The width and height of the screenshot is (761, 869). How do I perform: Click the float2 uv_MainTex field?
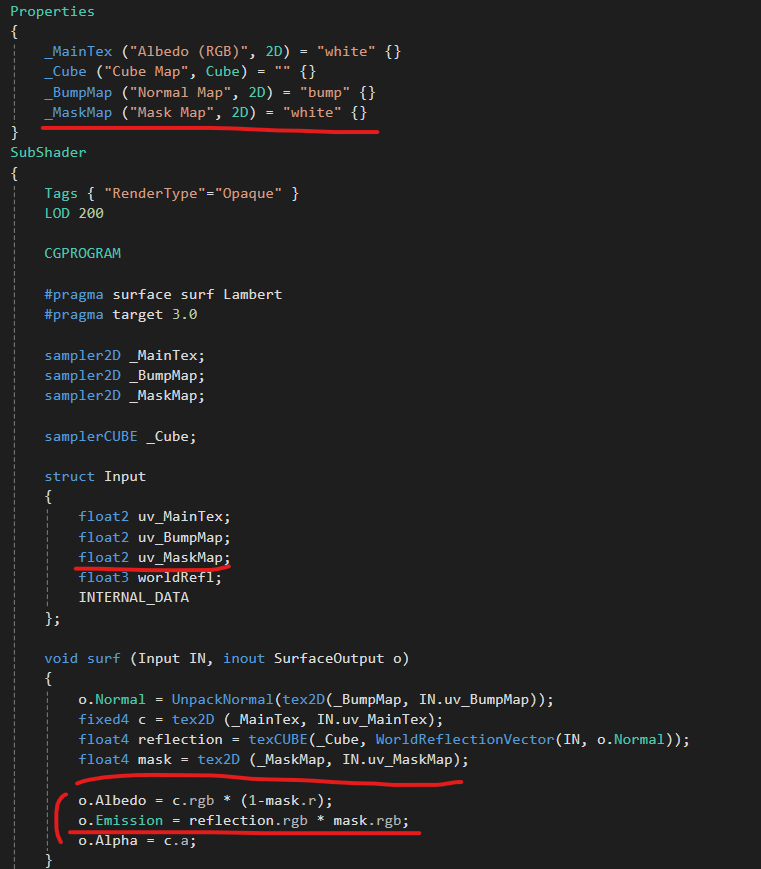coord(155,517)
